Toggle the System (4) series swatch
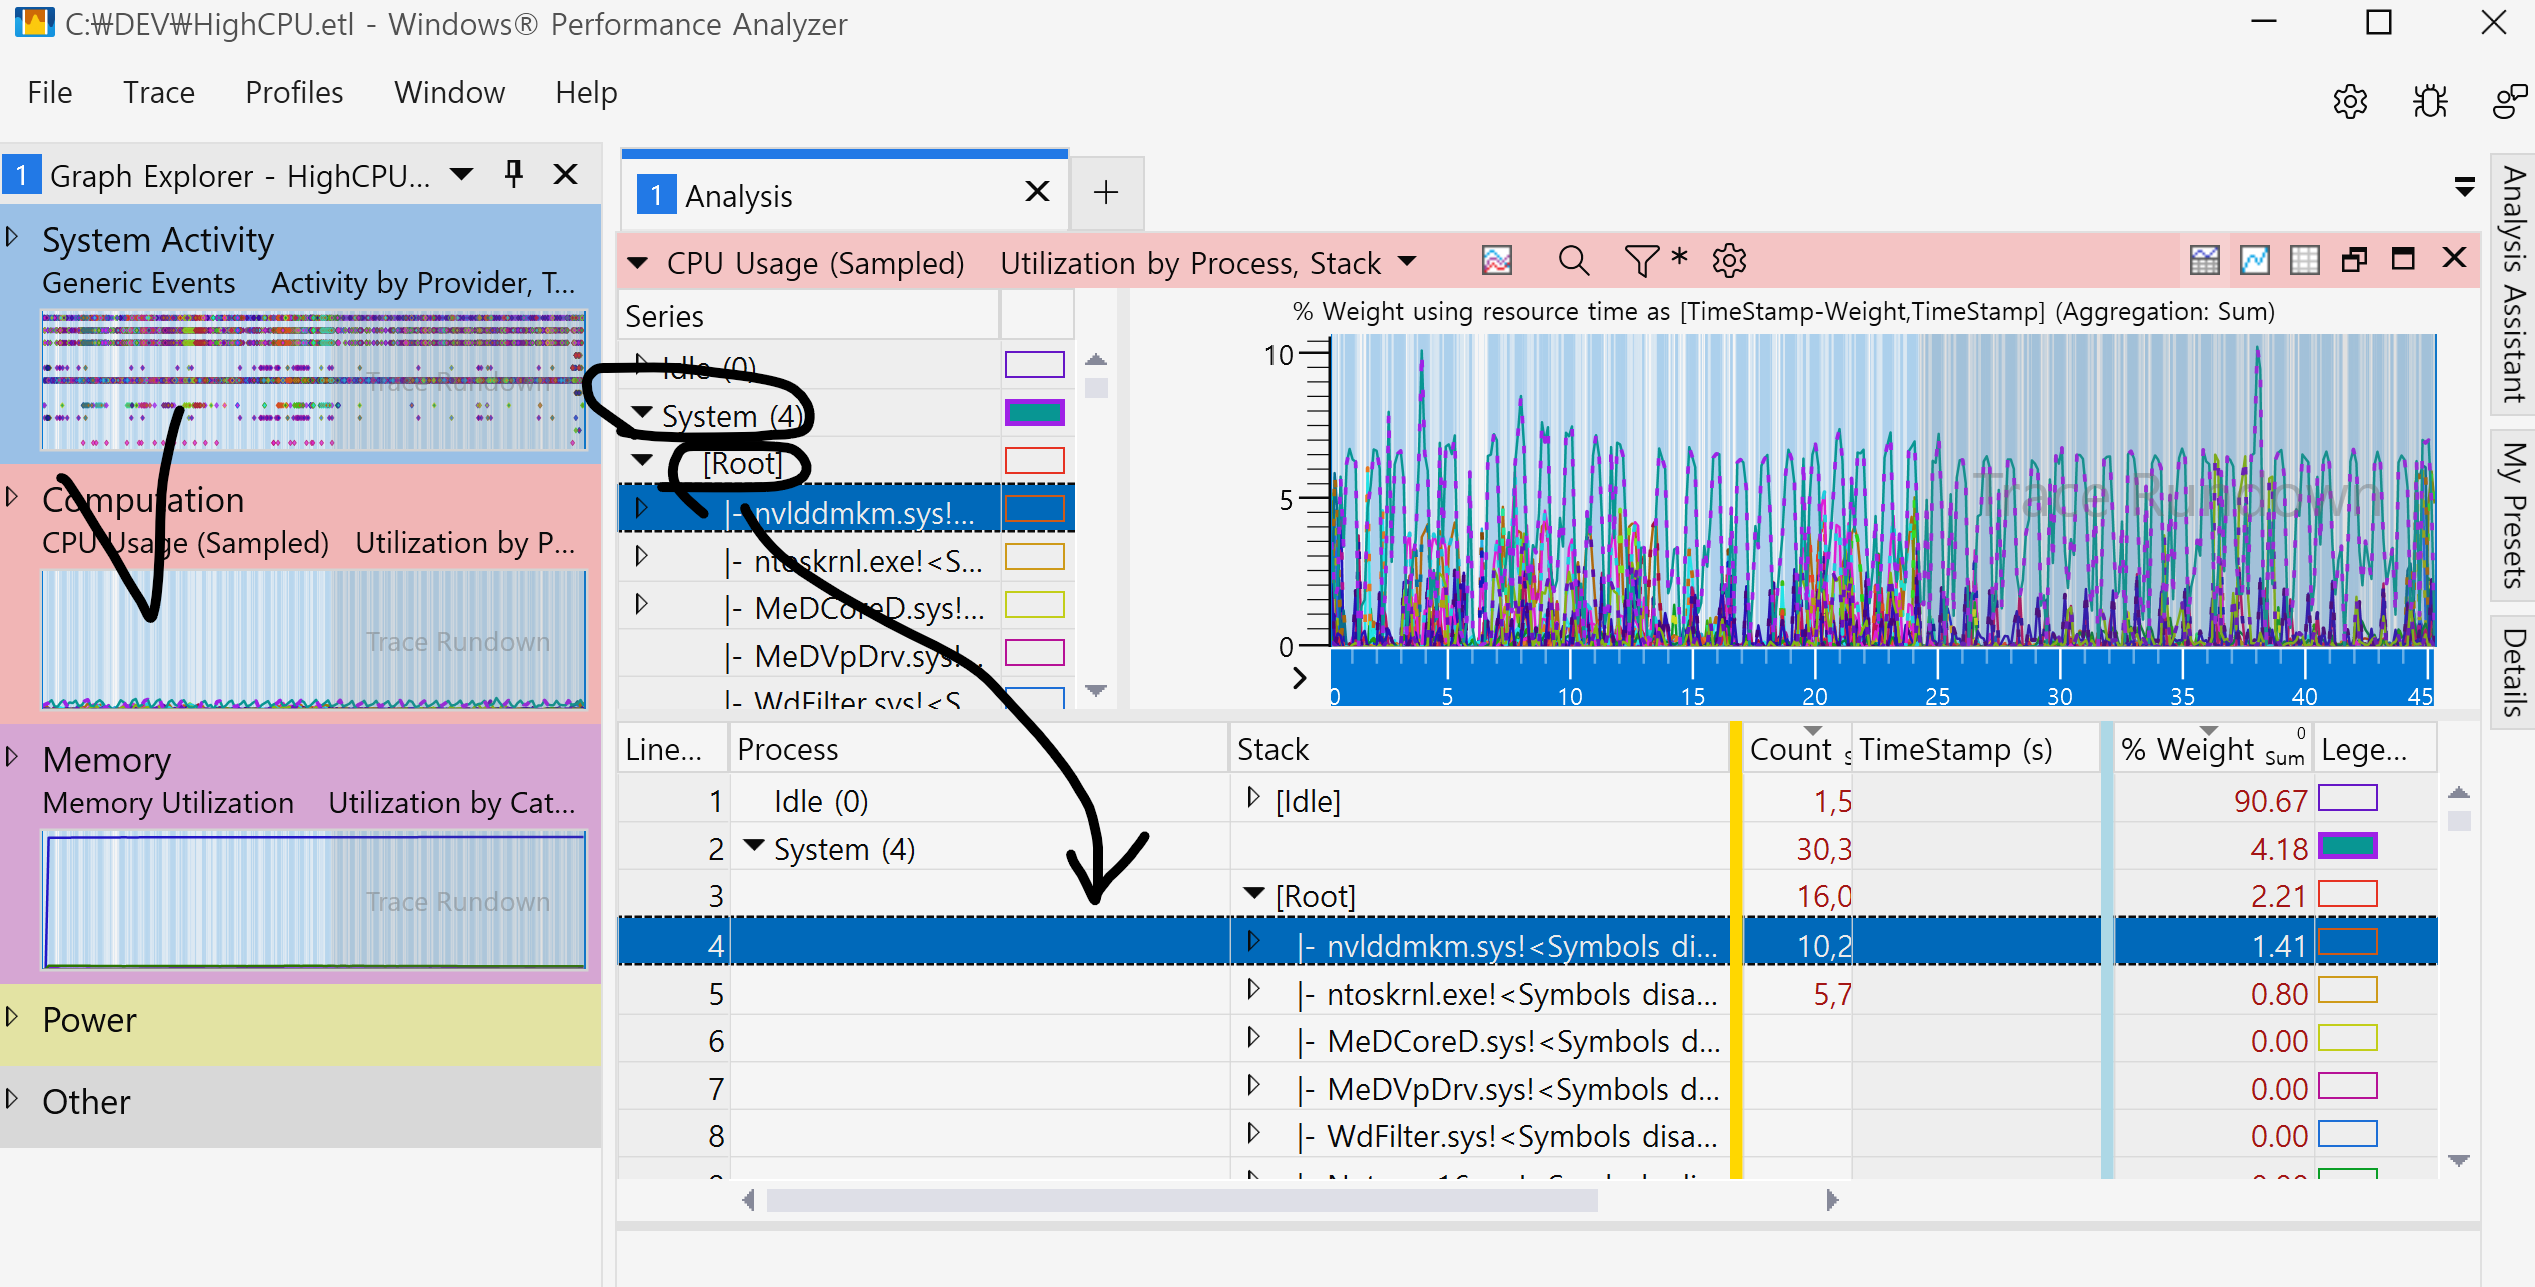Viewport: 2535px width, 1287px height. [1034, 412]
